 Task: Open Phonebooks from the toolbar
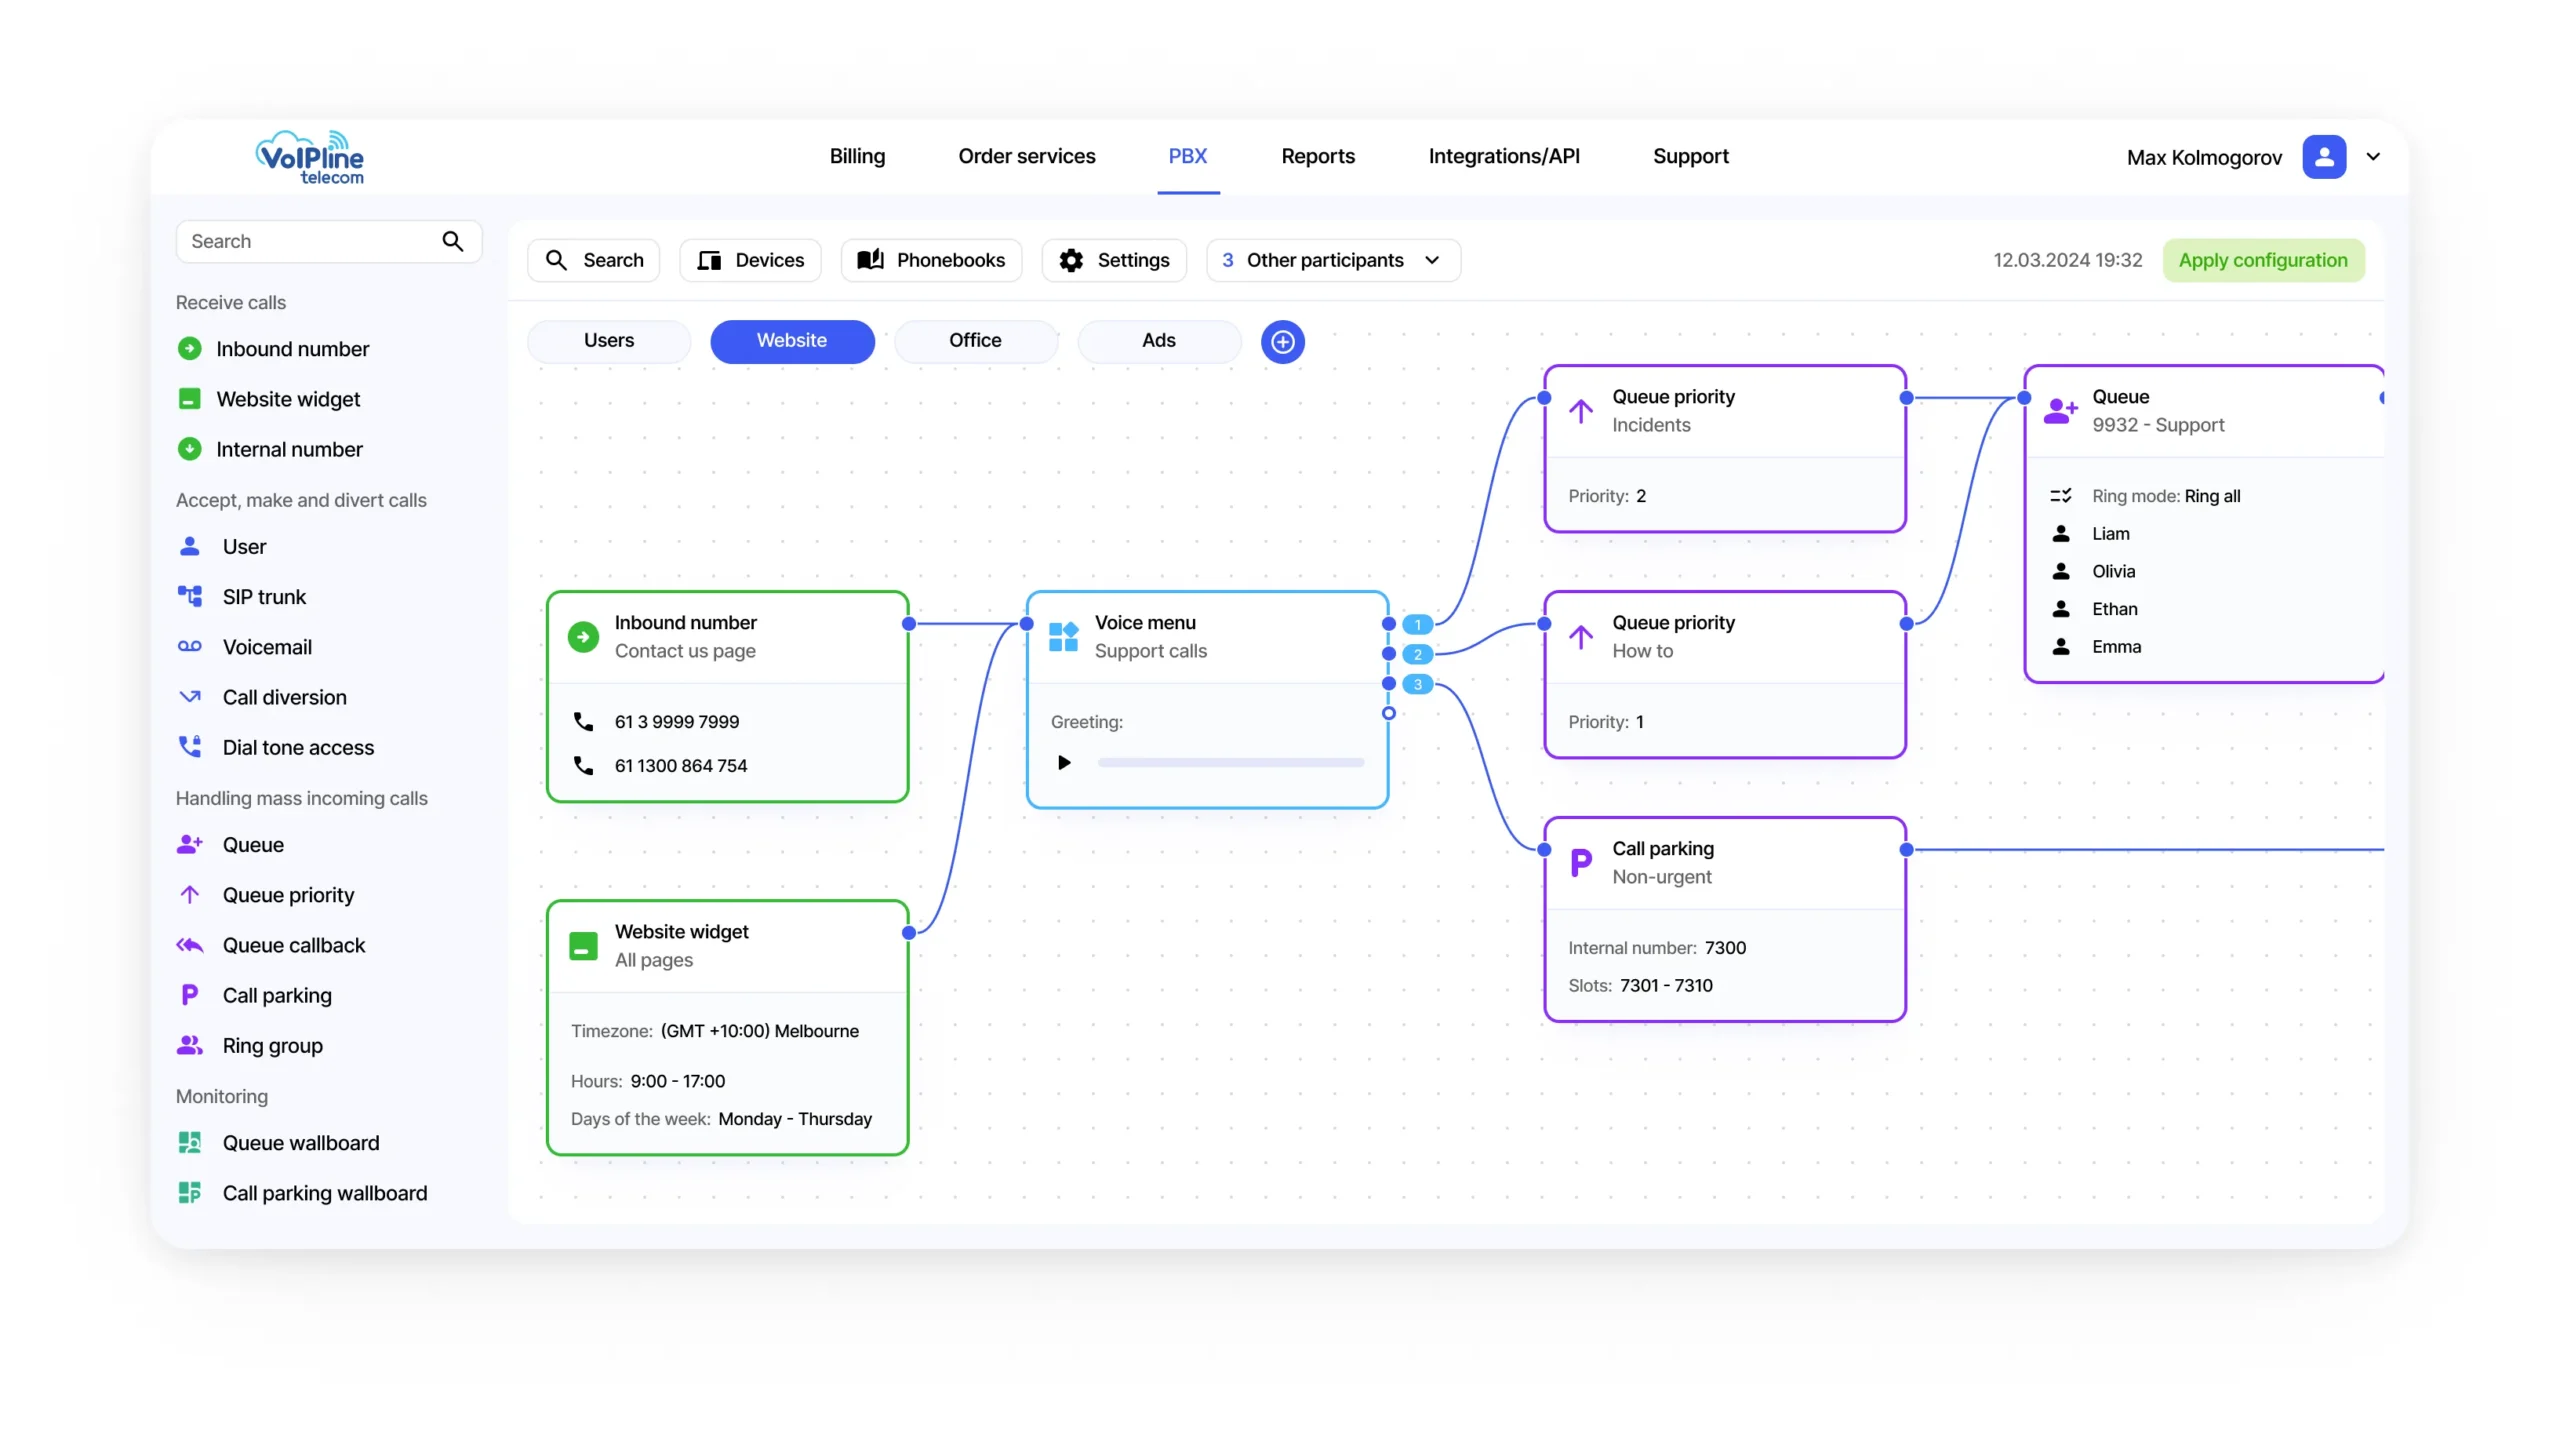930,260
